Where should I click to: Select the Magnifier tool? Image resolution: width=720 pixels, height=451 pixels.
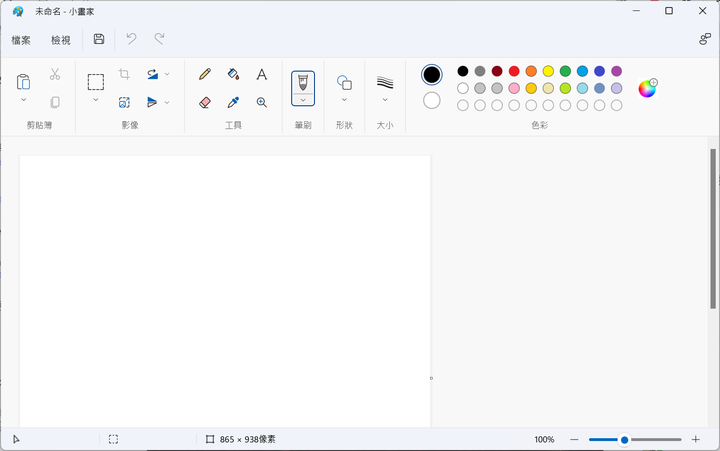(x=262, y=102)
